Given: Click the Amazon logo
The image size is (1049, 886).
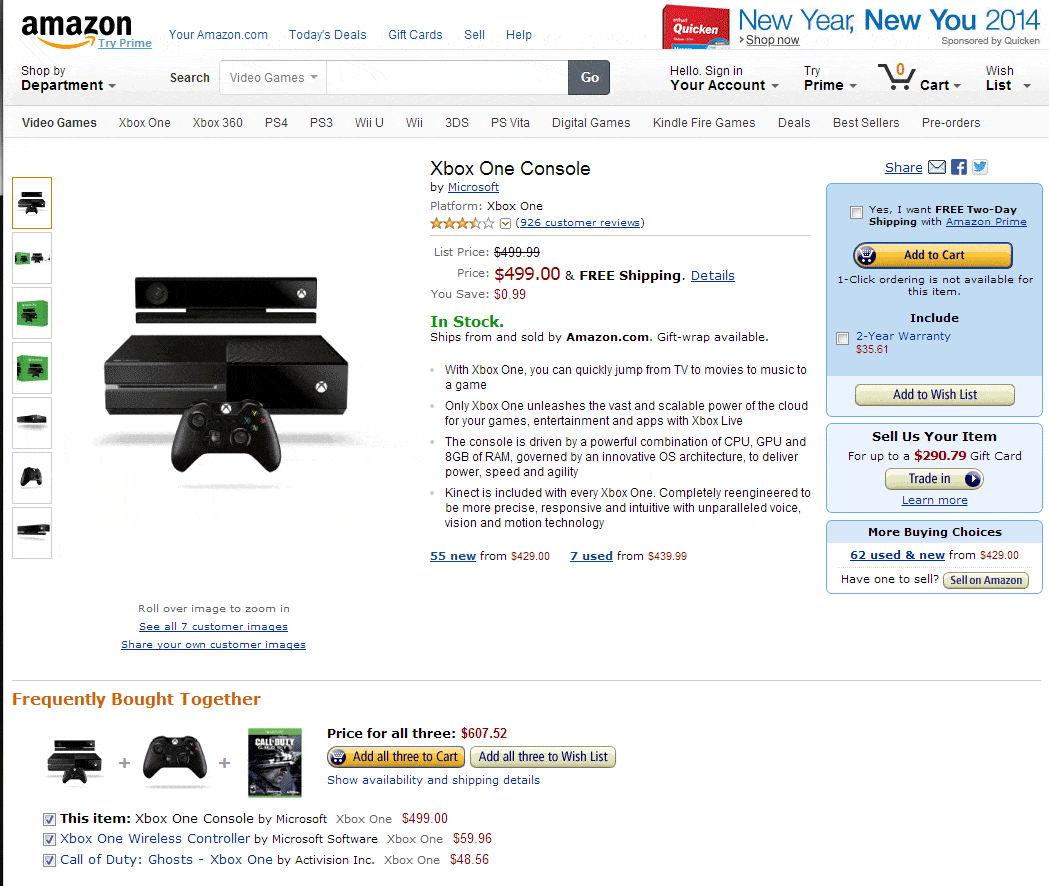Looking at the screenshot, I should pos(77,30).
